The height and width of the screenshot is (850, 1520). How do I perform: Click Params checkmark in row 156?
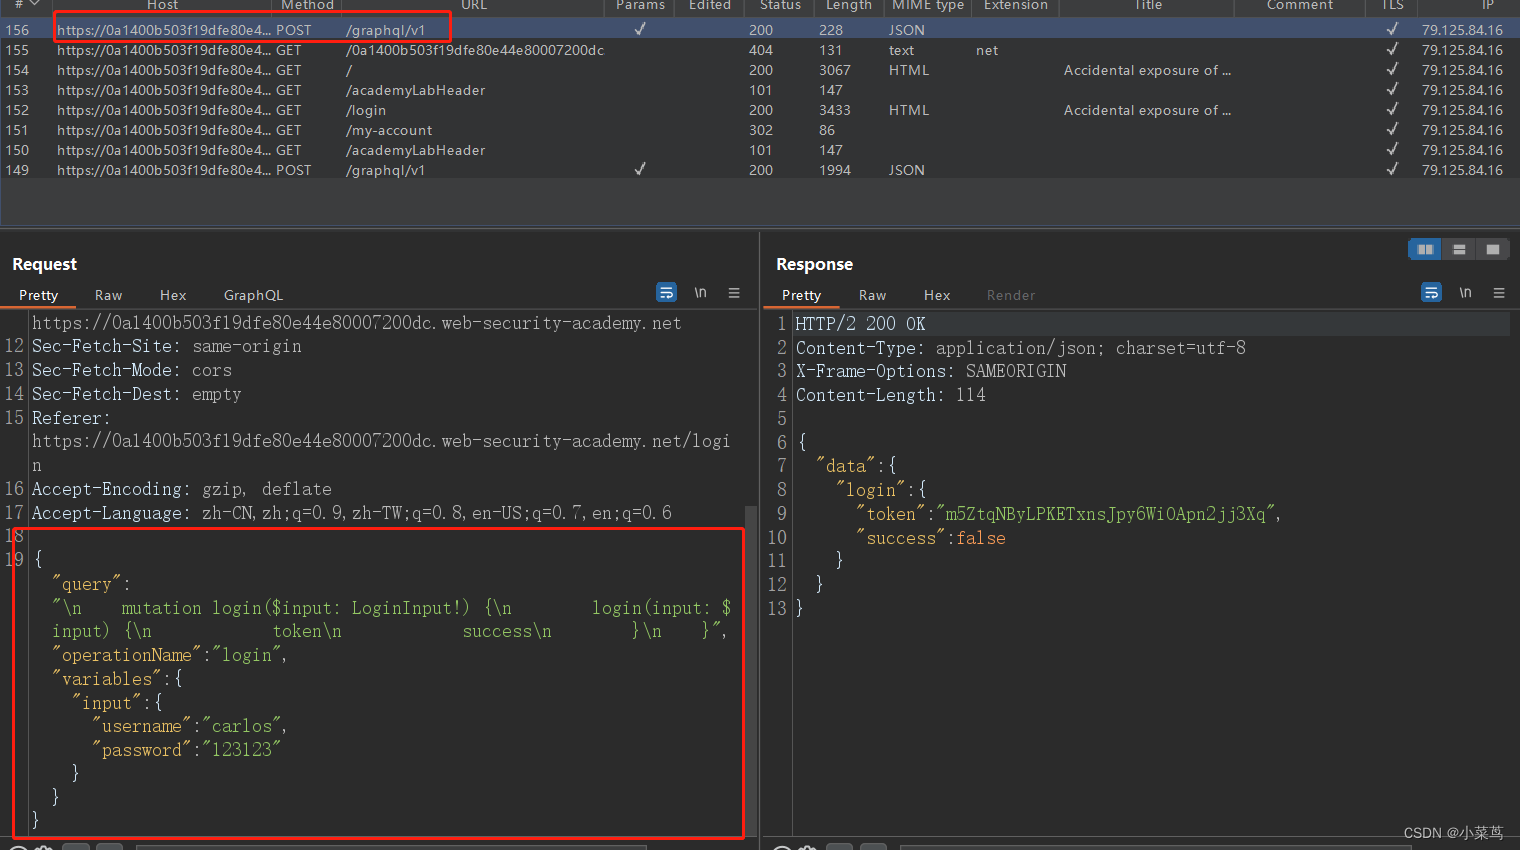(x=640, y=29)
